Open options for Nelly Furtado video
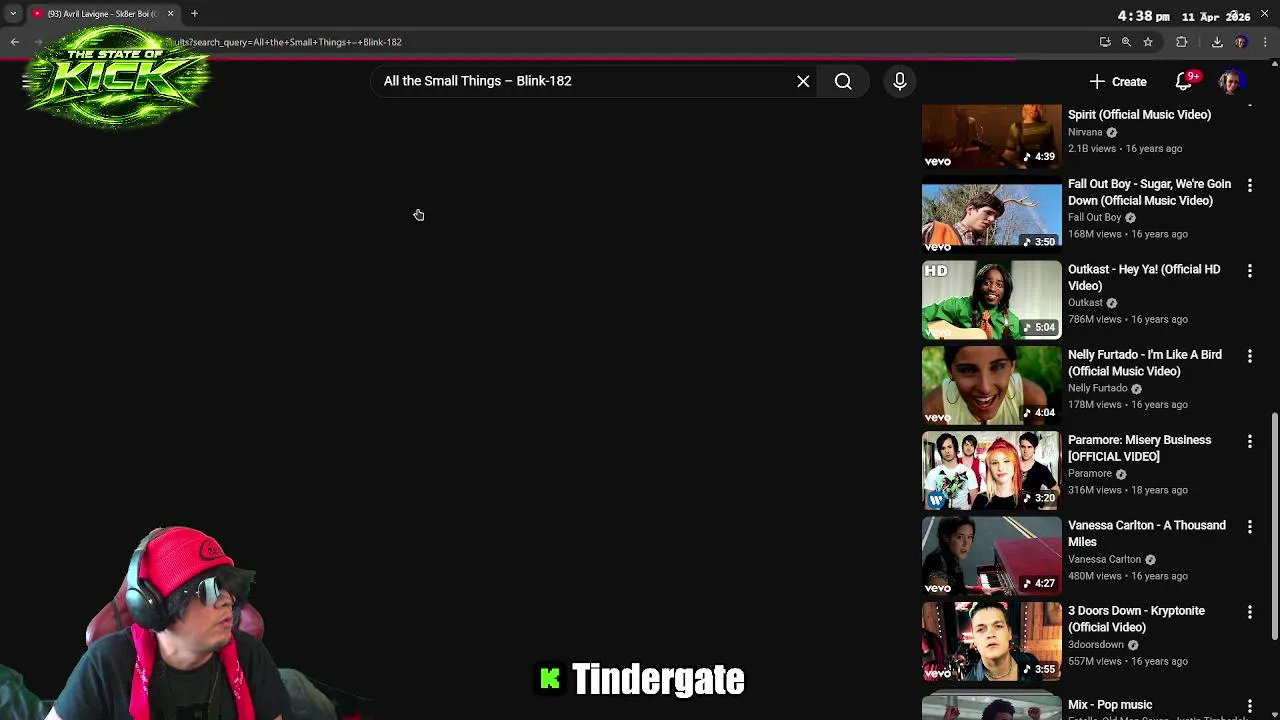1280x720 pixels. coord(1249,356)
